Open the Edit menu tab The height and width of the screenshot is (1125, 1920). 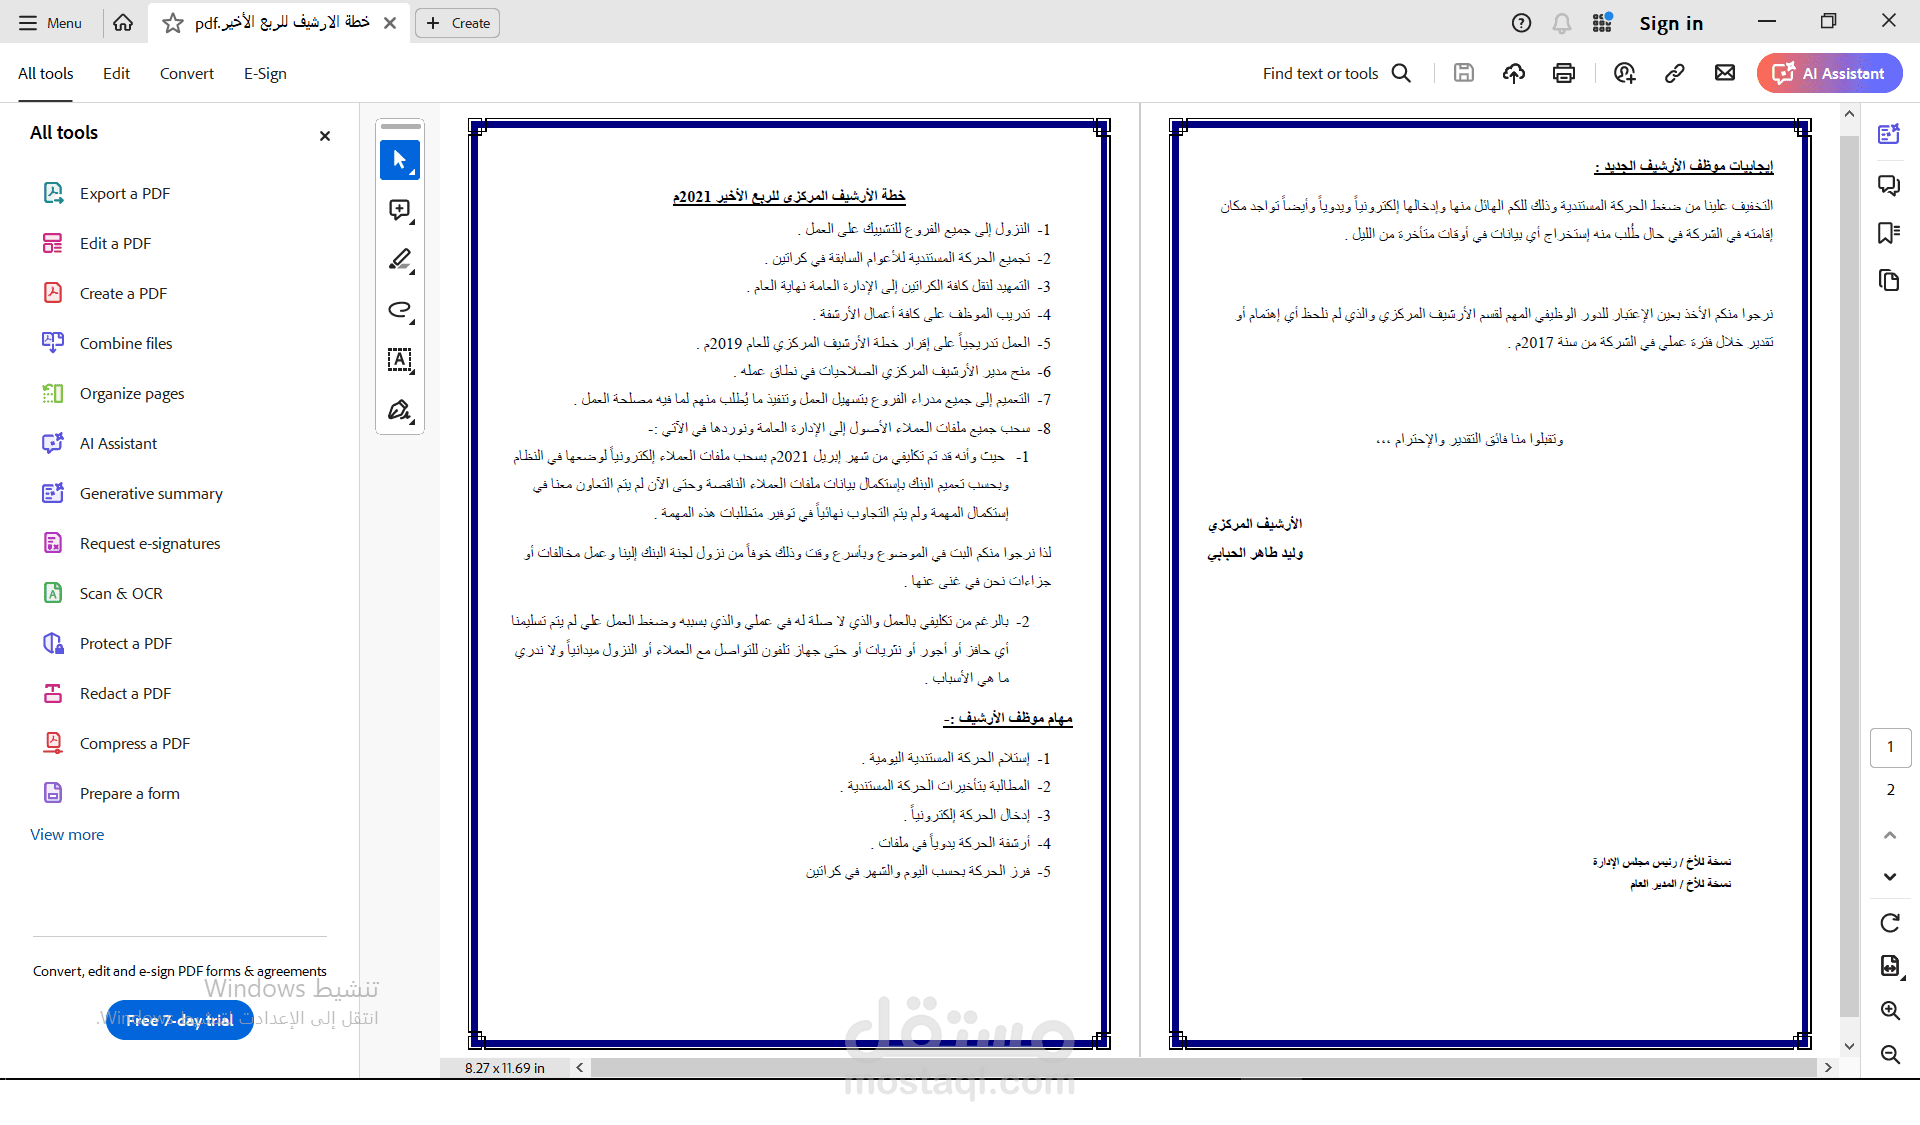(116, 74)
